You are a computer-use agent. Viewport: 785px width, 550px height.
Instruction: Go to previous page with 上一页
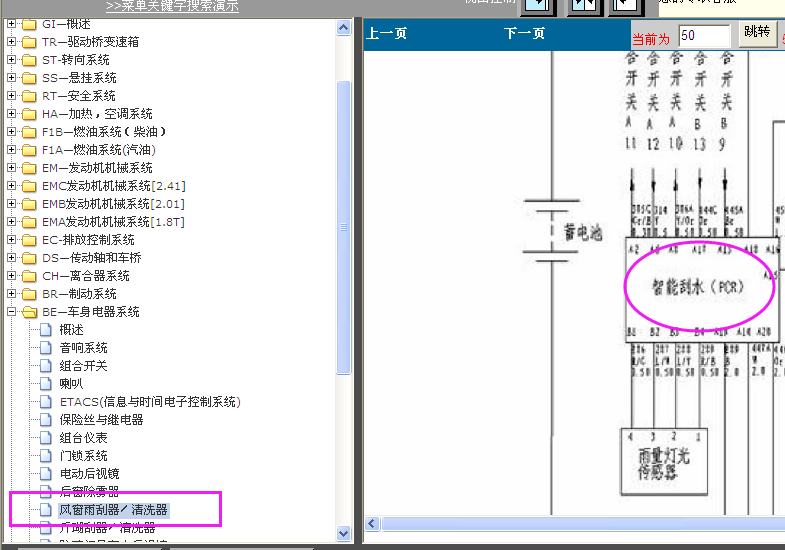pyautogui.click(x=386, y=34)
